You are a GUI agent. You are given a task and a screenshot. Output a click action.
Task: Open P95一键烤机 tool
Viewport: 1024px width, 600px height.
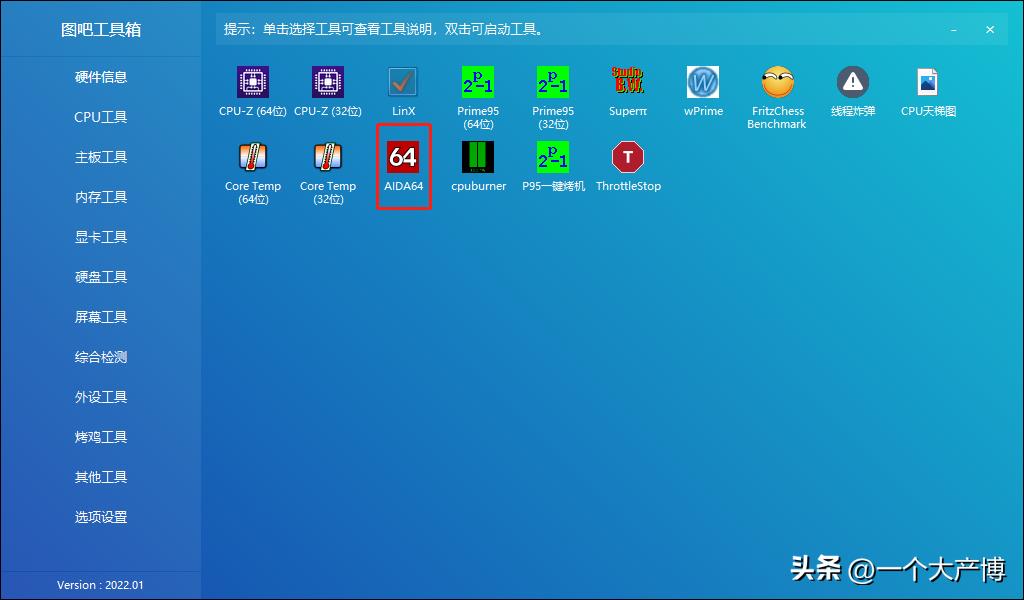(x=553, y=158)
